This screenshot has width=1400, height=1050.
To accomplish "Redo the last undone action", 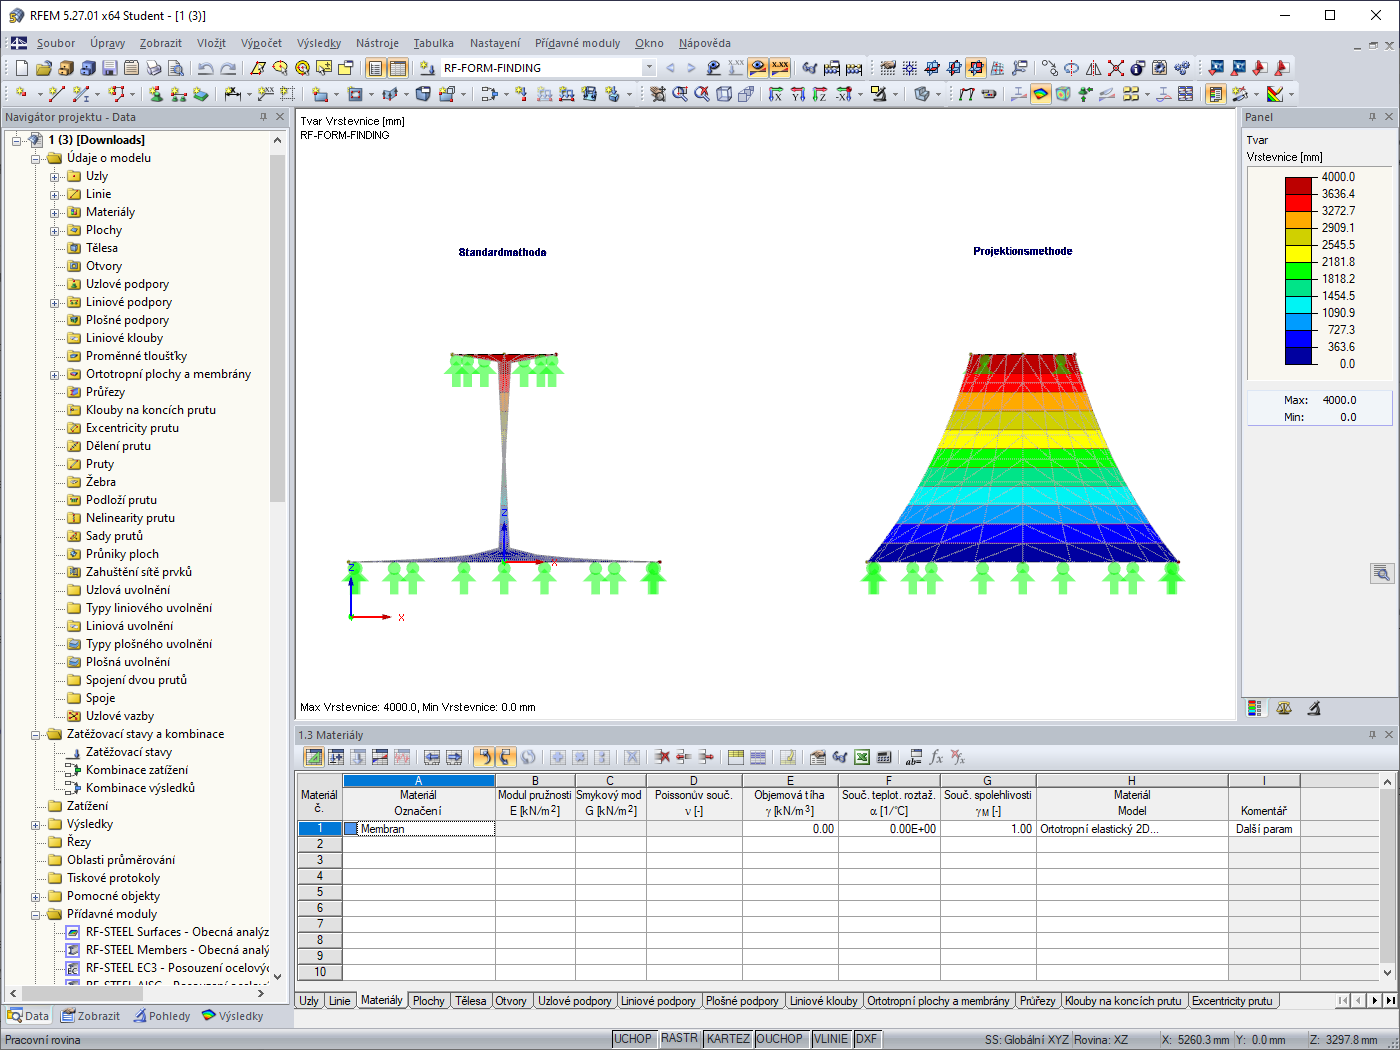I will (228, 68).
